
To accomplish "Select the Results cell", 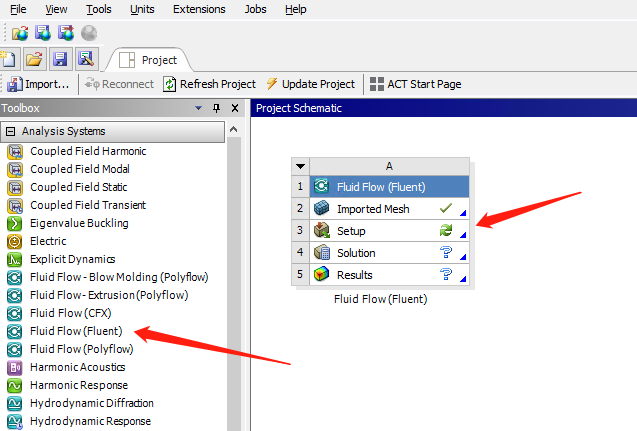I will click(389, 275).
